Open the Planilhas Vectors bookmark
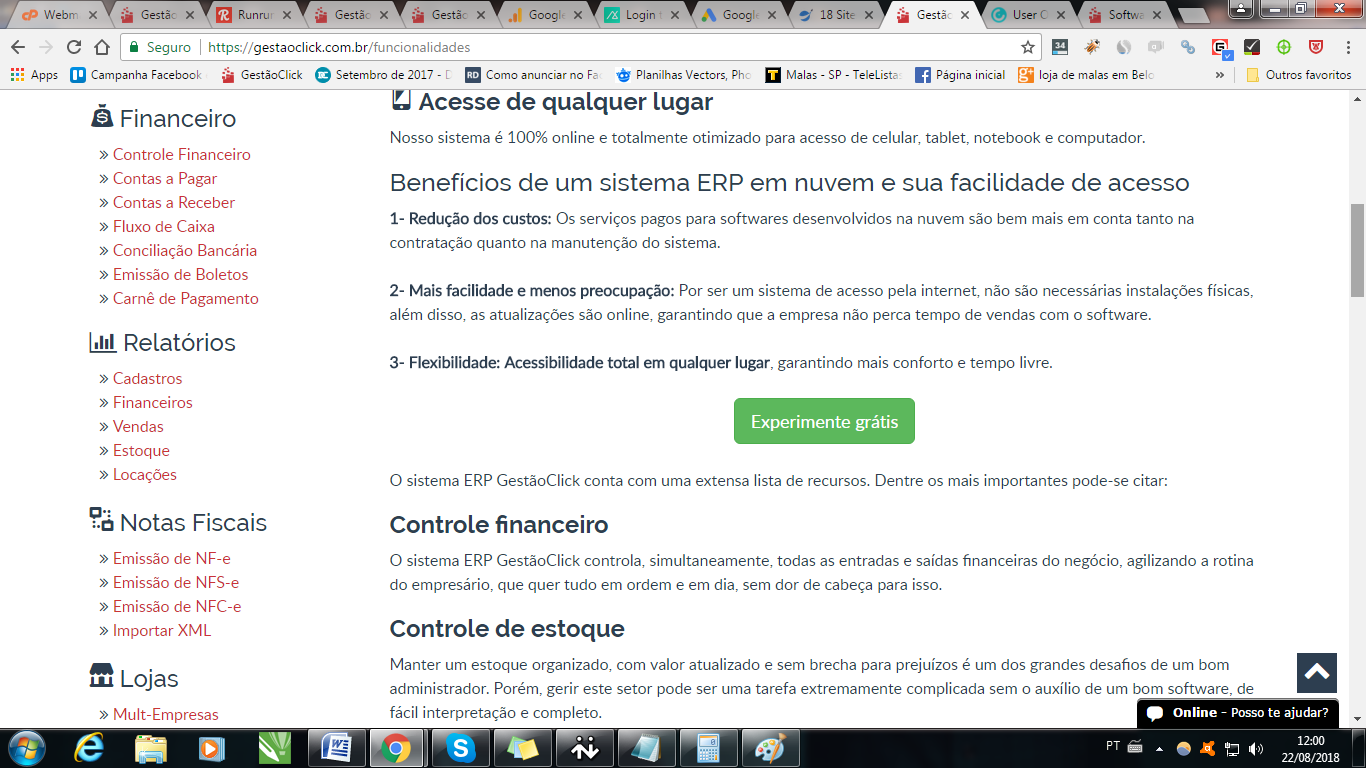Screen dimensions: 1366x768 [683, 75]
